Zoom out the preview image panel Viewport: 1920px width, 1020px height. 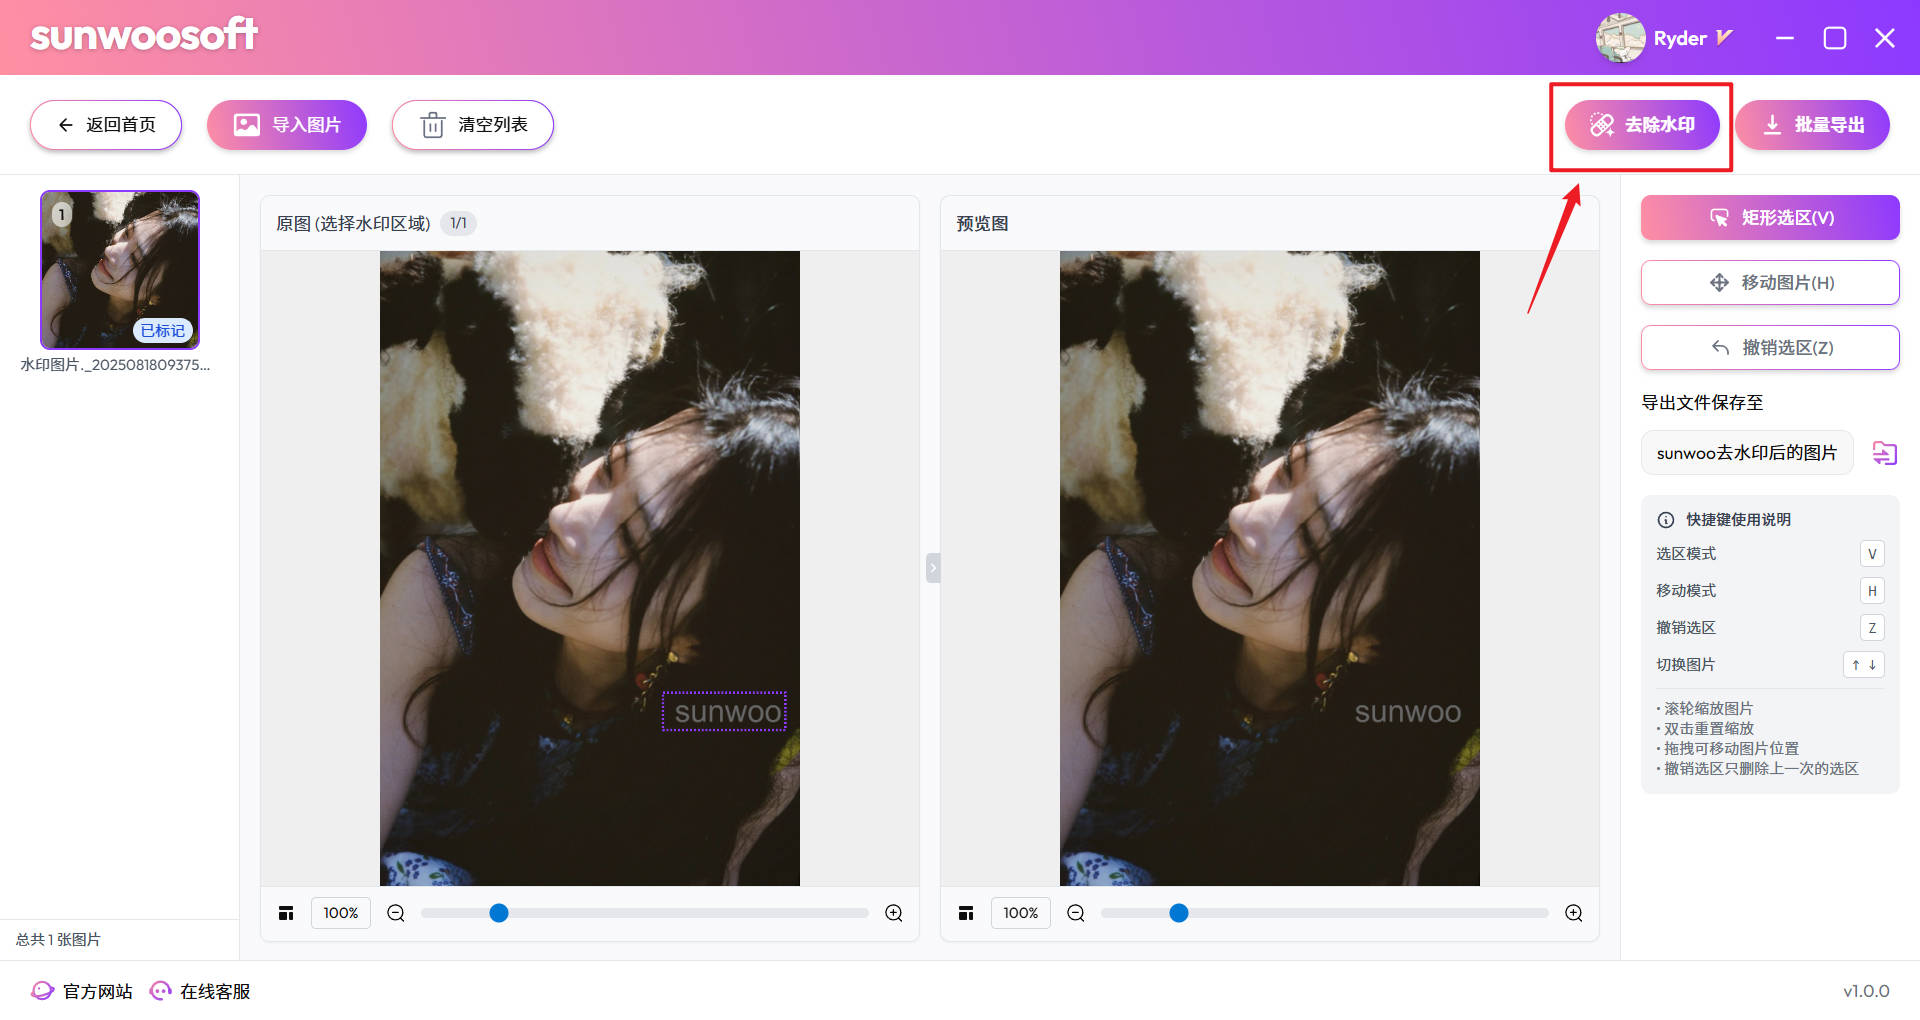click(1076, 913)
